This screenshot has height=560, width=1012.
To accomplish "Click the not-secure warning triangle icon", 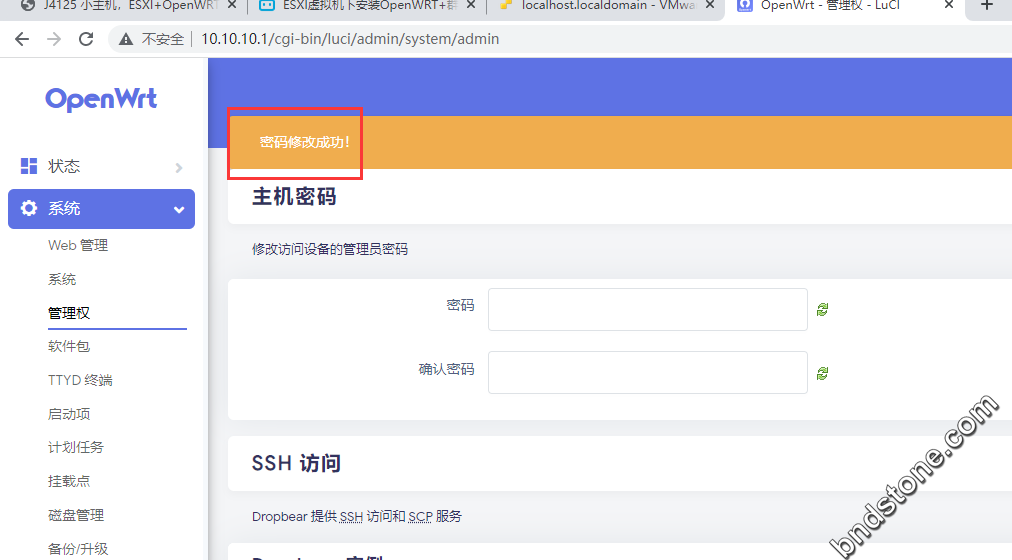I will coord(126,39).
